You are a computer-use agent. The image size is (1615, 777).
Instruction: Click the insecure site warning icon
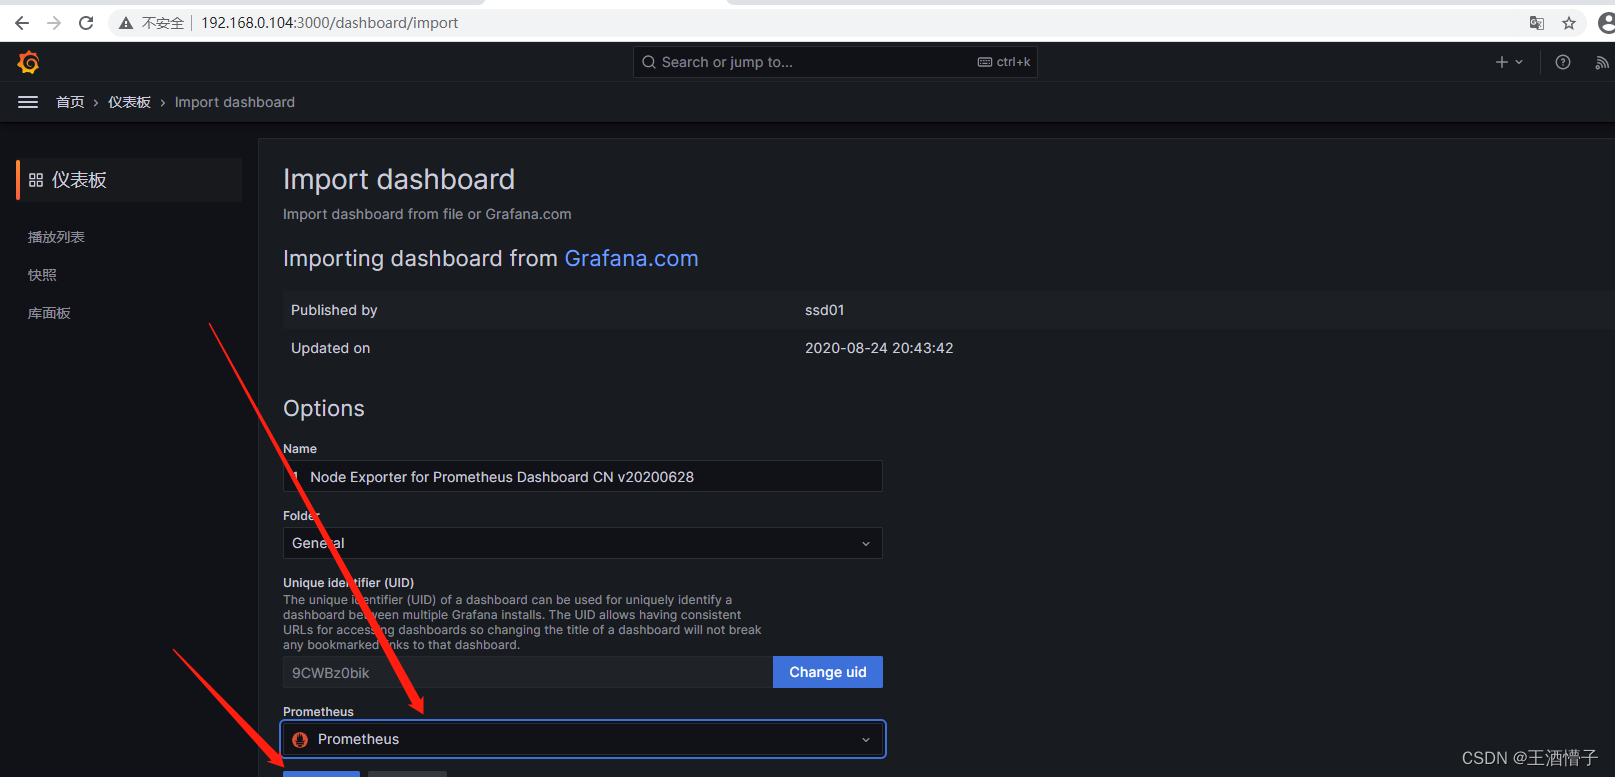(x=126, y=23)
